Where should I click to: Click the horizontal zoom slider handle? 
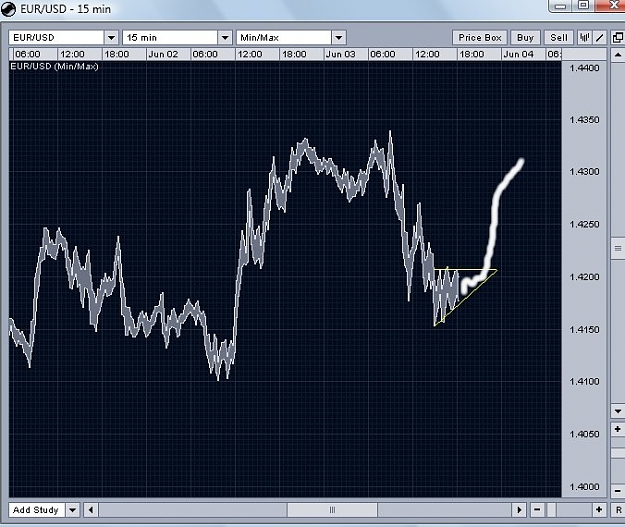click(x=552, y=510)
